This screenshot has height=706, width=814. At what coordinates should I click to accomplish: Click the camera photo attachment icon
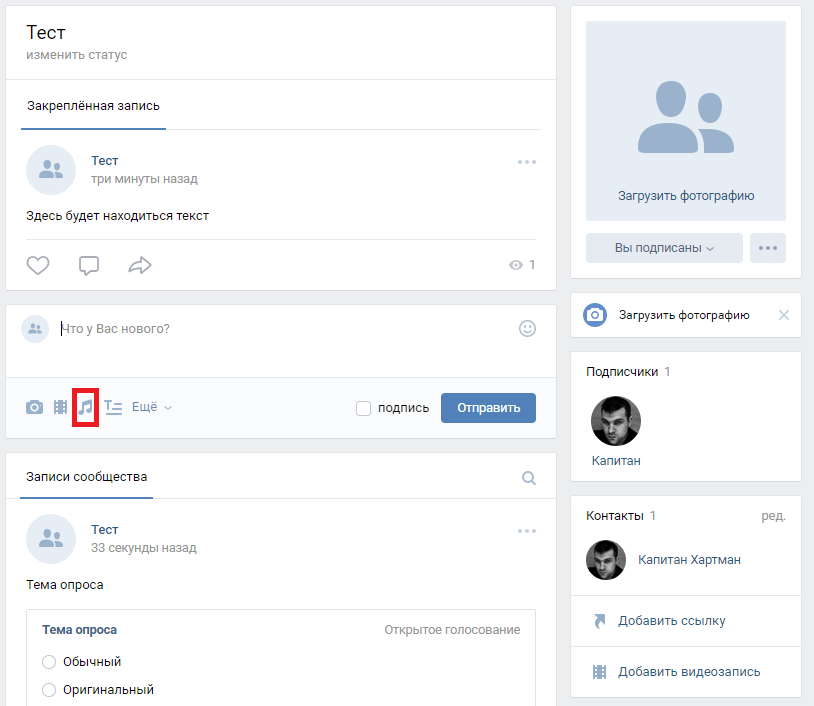click(x=35, y=407)
